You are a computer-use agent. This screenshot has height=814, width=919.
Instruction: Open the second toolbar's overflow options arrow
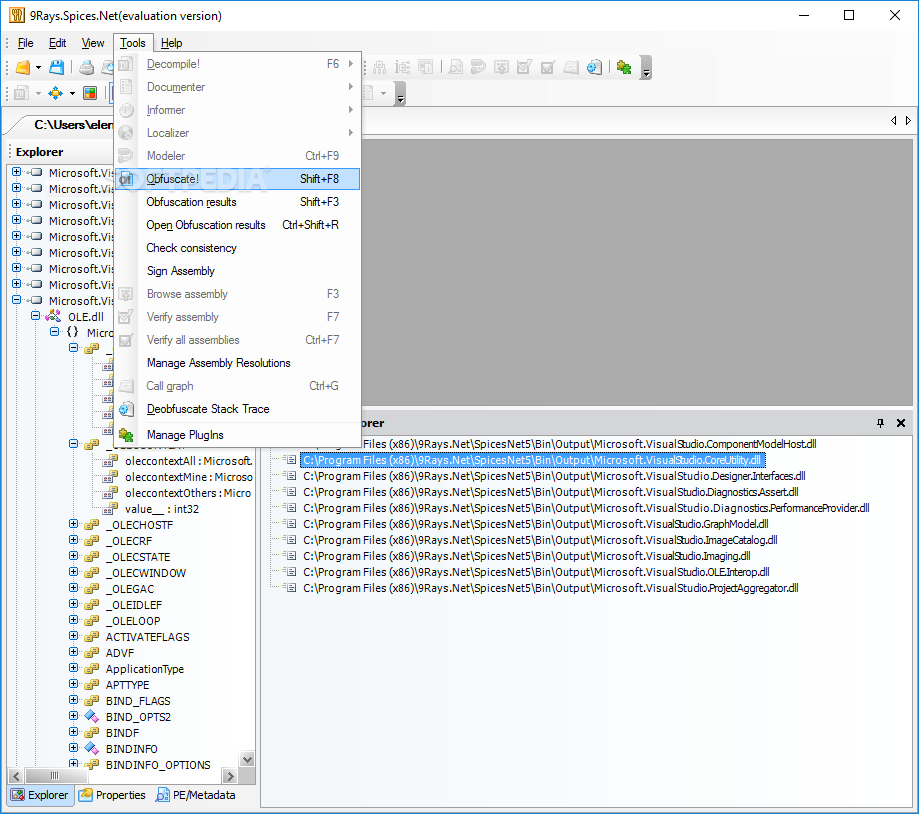(400, 93)
